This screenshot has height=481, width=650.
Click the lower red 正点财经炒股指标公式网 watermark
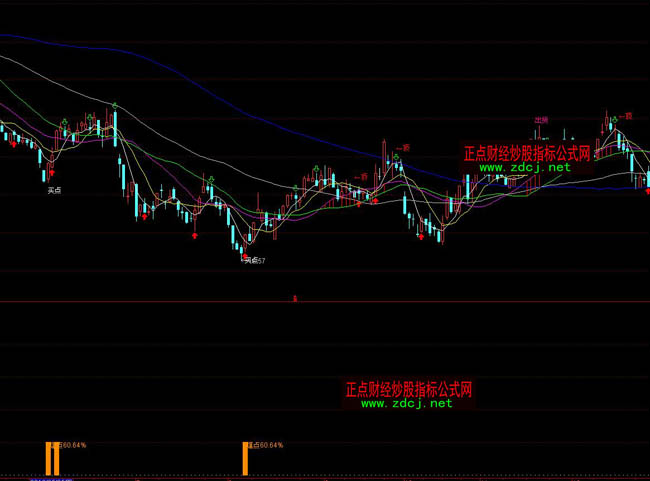pos(408,389)
